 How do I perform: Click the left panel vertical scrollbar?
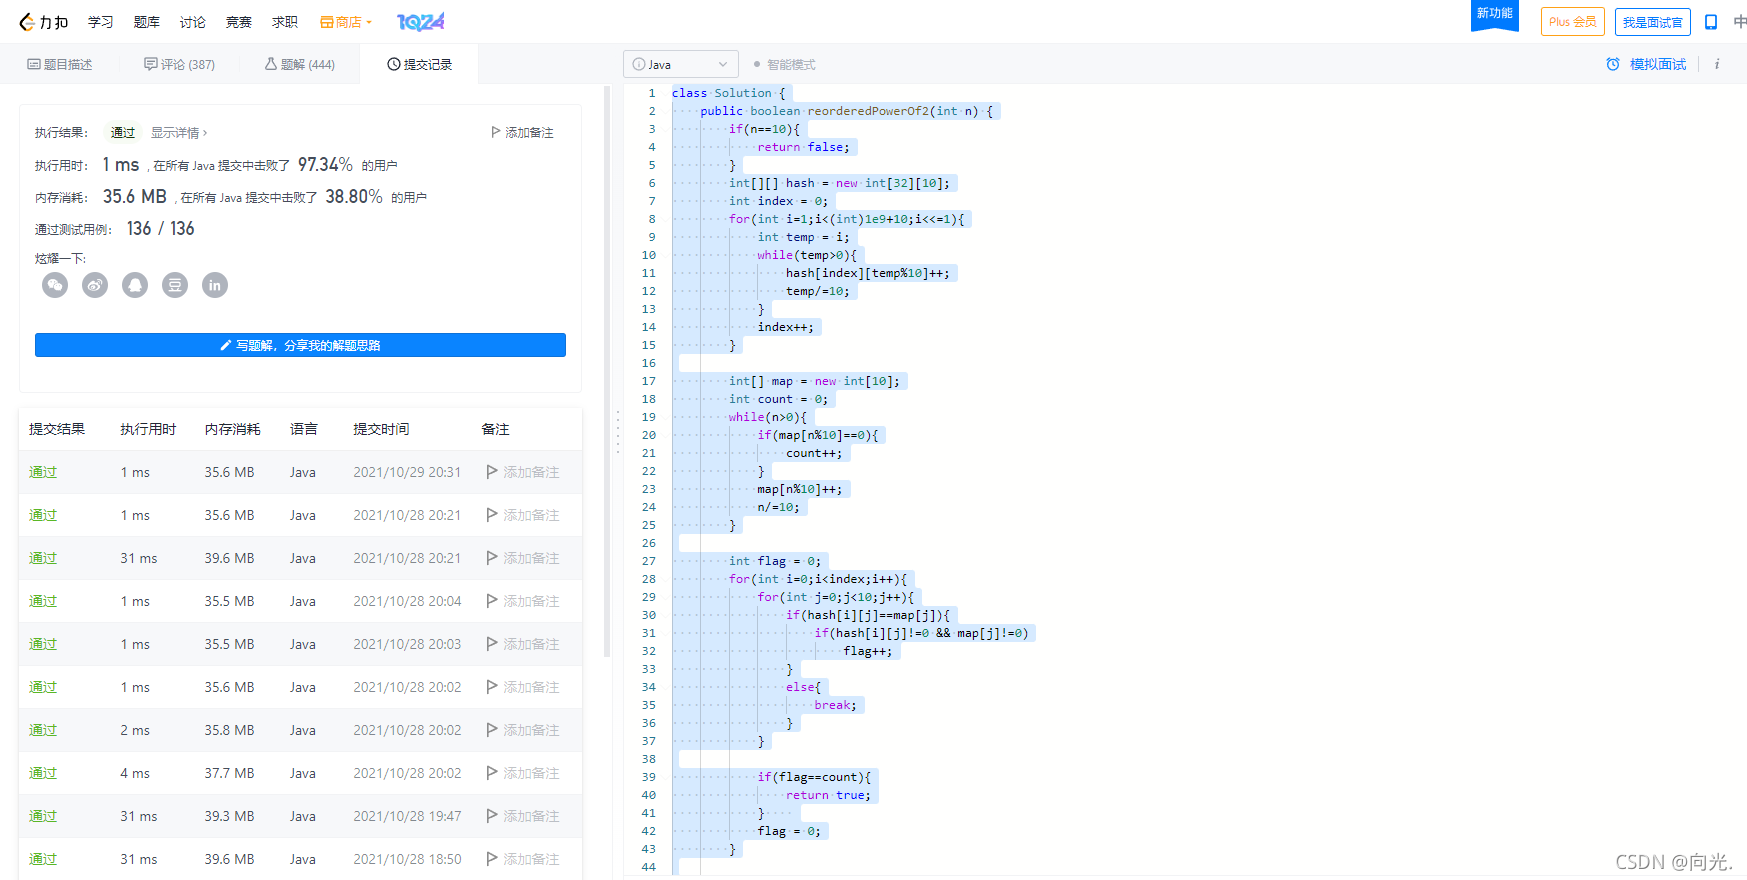click(607, 370)
